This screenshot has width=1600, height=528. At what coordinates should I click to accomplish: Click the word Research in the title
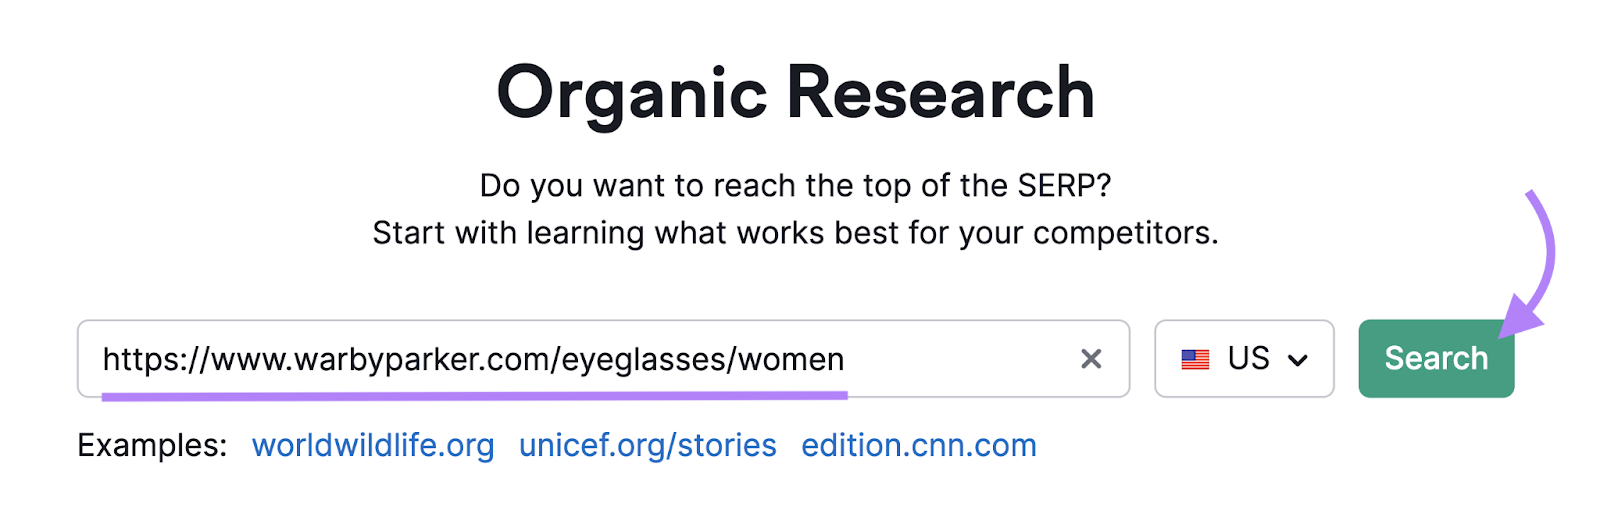(940, 93)
